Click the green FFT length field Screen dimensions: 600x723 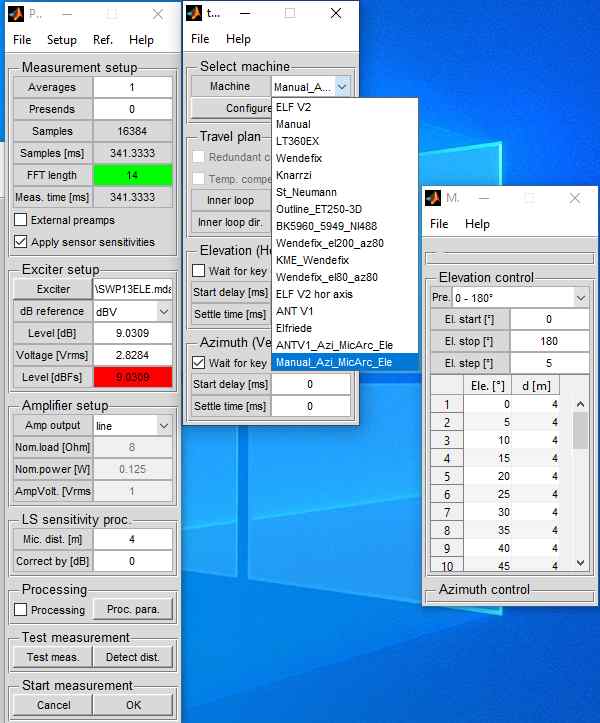click(x=132, y=175)
